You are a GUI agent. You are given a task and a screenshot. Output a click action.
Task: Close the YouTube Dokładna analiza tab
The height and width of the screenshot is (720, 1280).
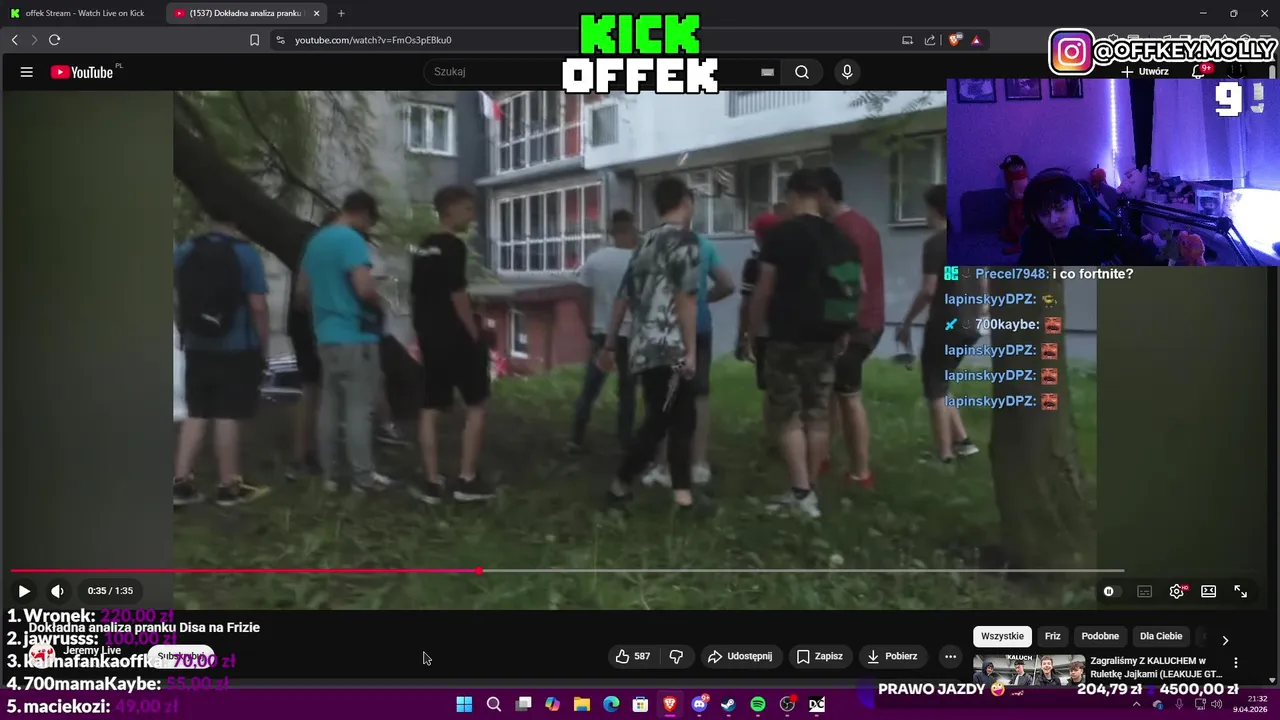pos(316,13)
